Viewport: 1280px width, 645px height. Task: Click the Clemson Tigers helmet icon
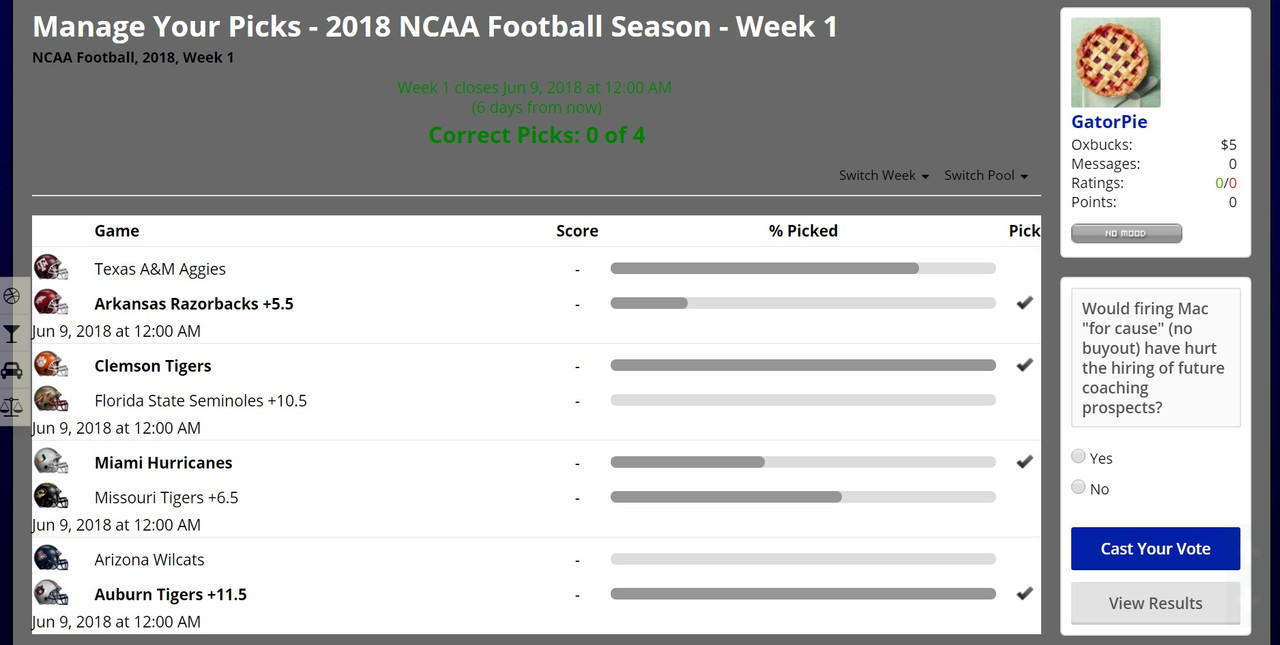point(51,365)
